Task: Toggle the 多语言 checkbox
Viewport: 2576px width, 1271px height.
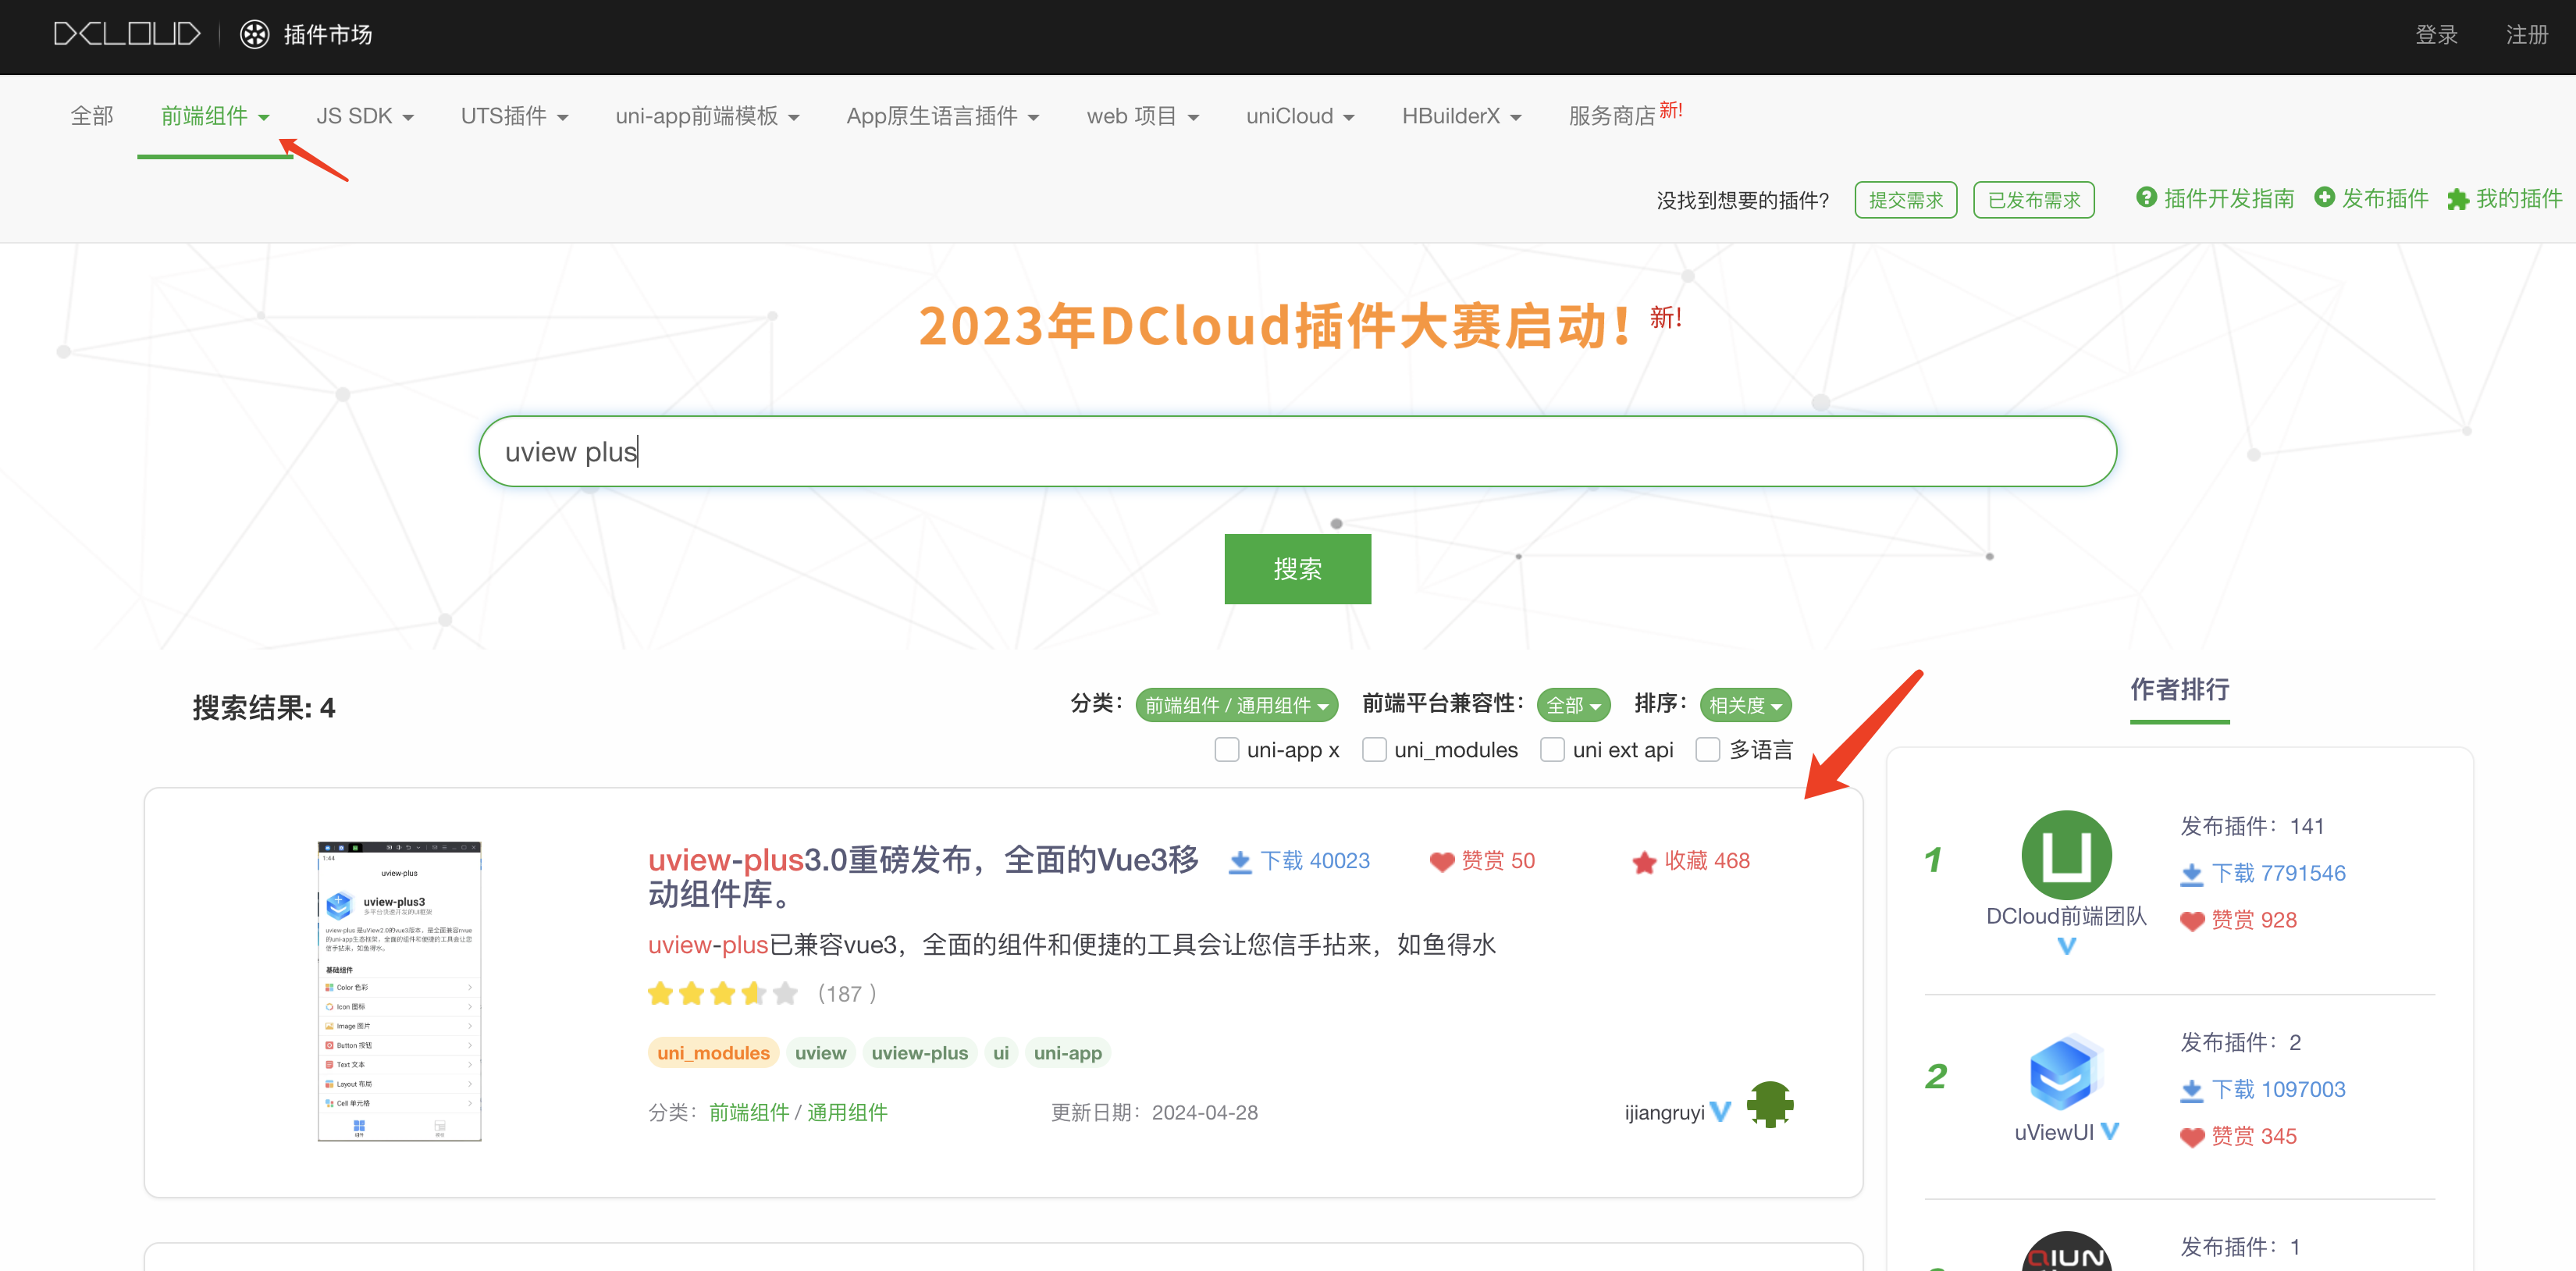Action: click(1708, 750)
